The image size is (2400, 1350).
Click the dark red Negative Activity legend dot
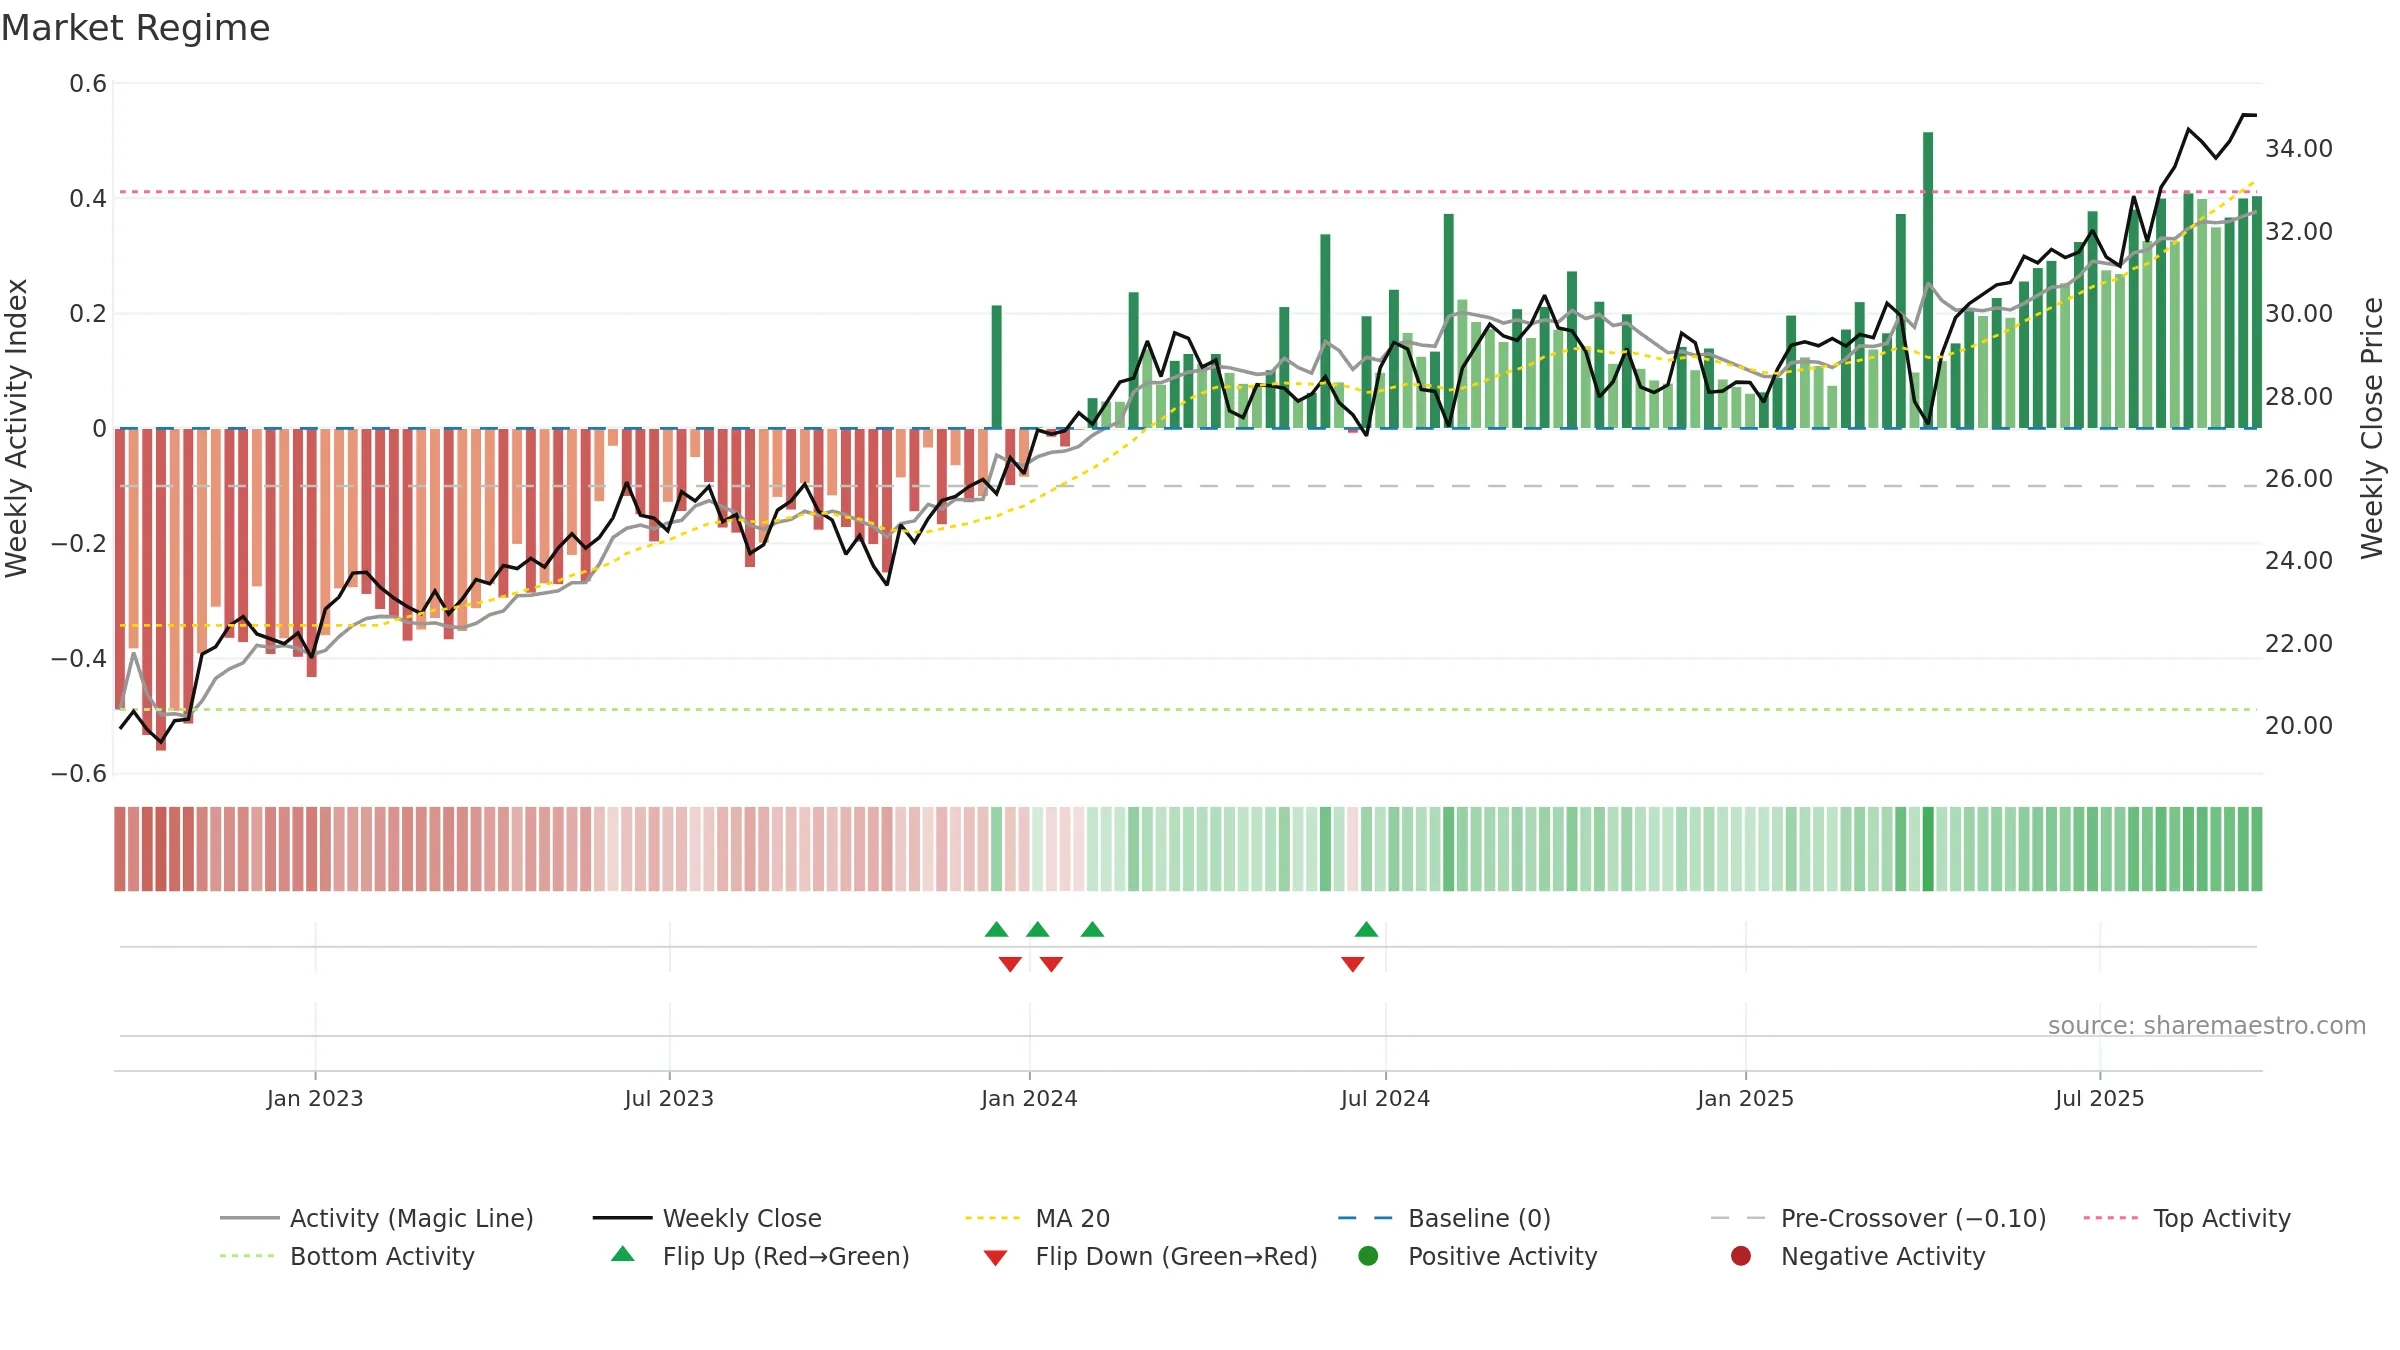(1741, 1256)
